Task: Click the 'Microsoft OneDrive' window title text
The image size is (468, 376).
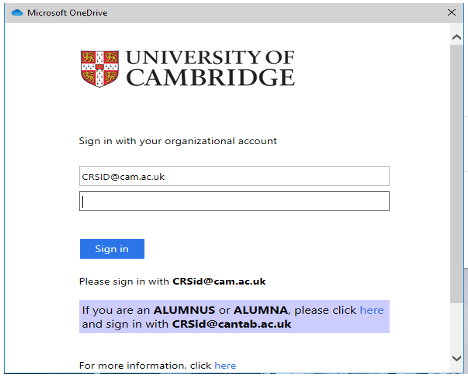Action: (67, 13)
